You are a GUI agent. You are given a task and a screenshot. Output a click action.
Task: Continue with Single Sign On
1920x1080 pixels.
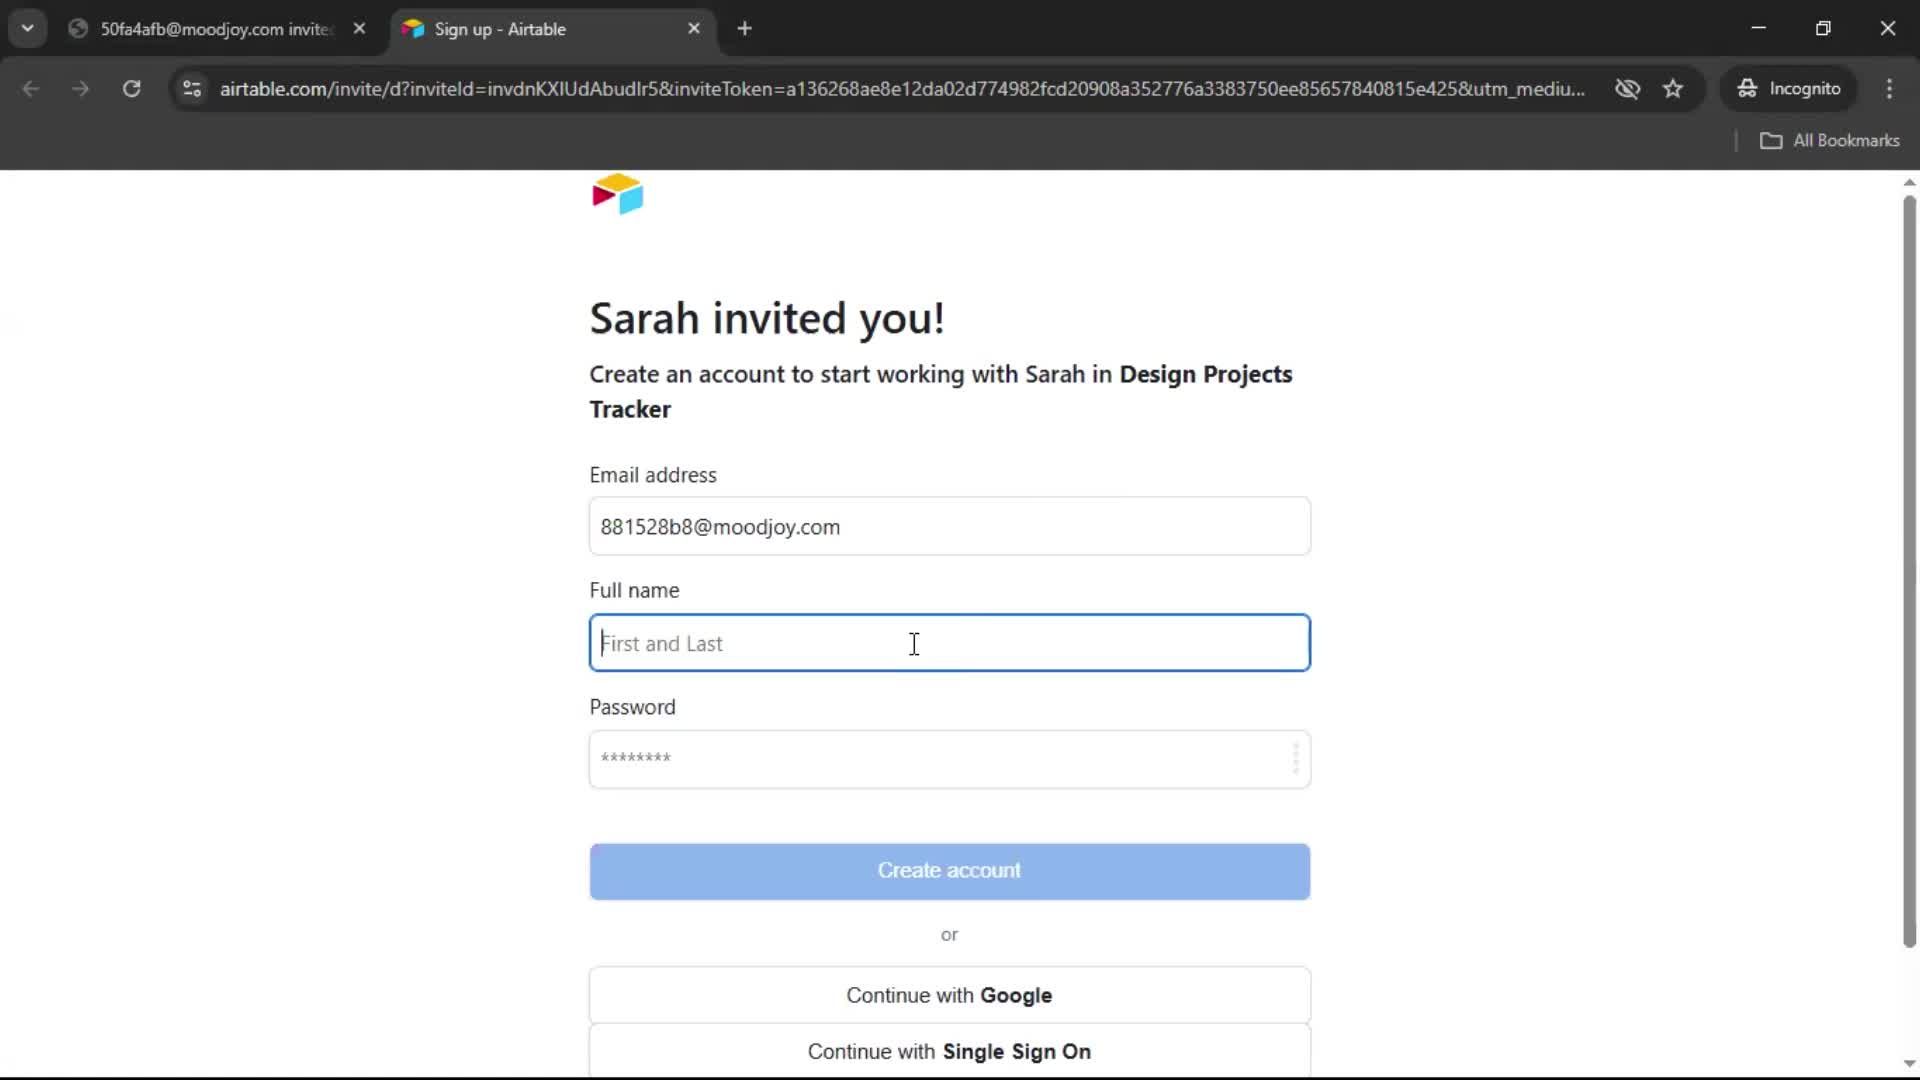tap(949, 1051)
